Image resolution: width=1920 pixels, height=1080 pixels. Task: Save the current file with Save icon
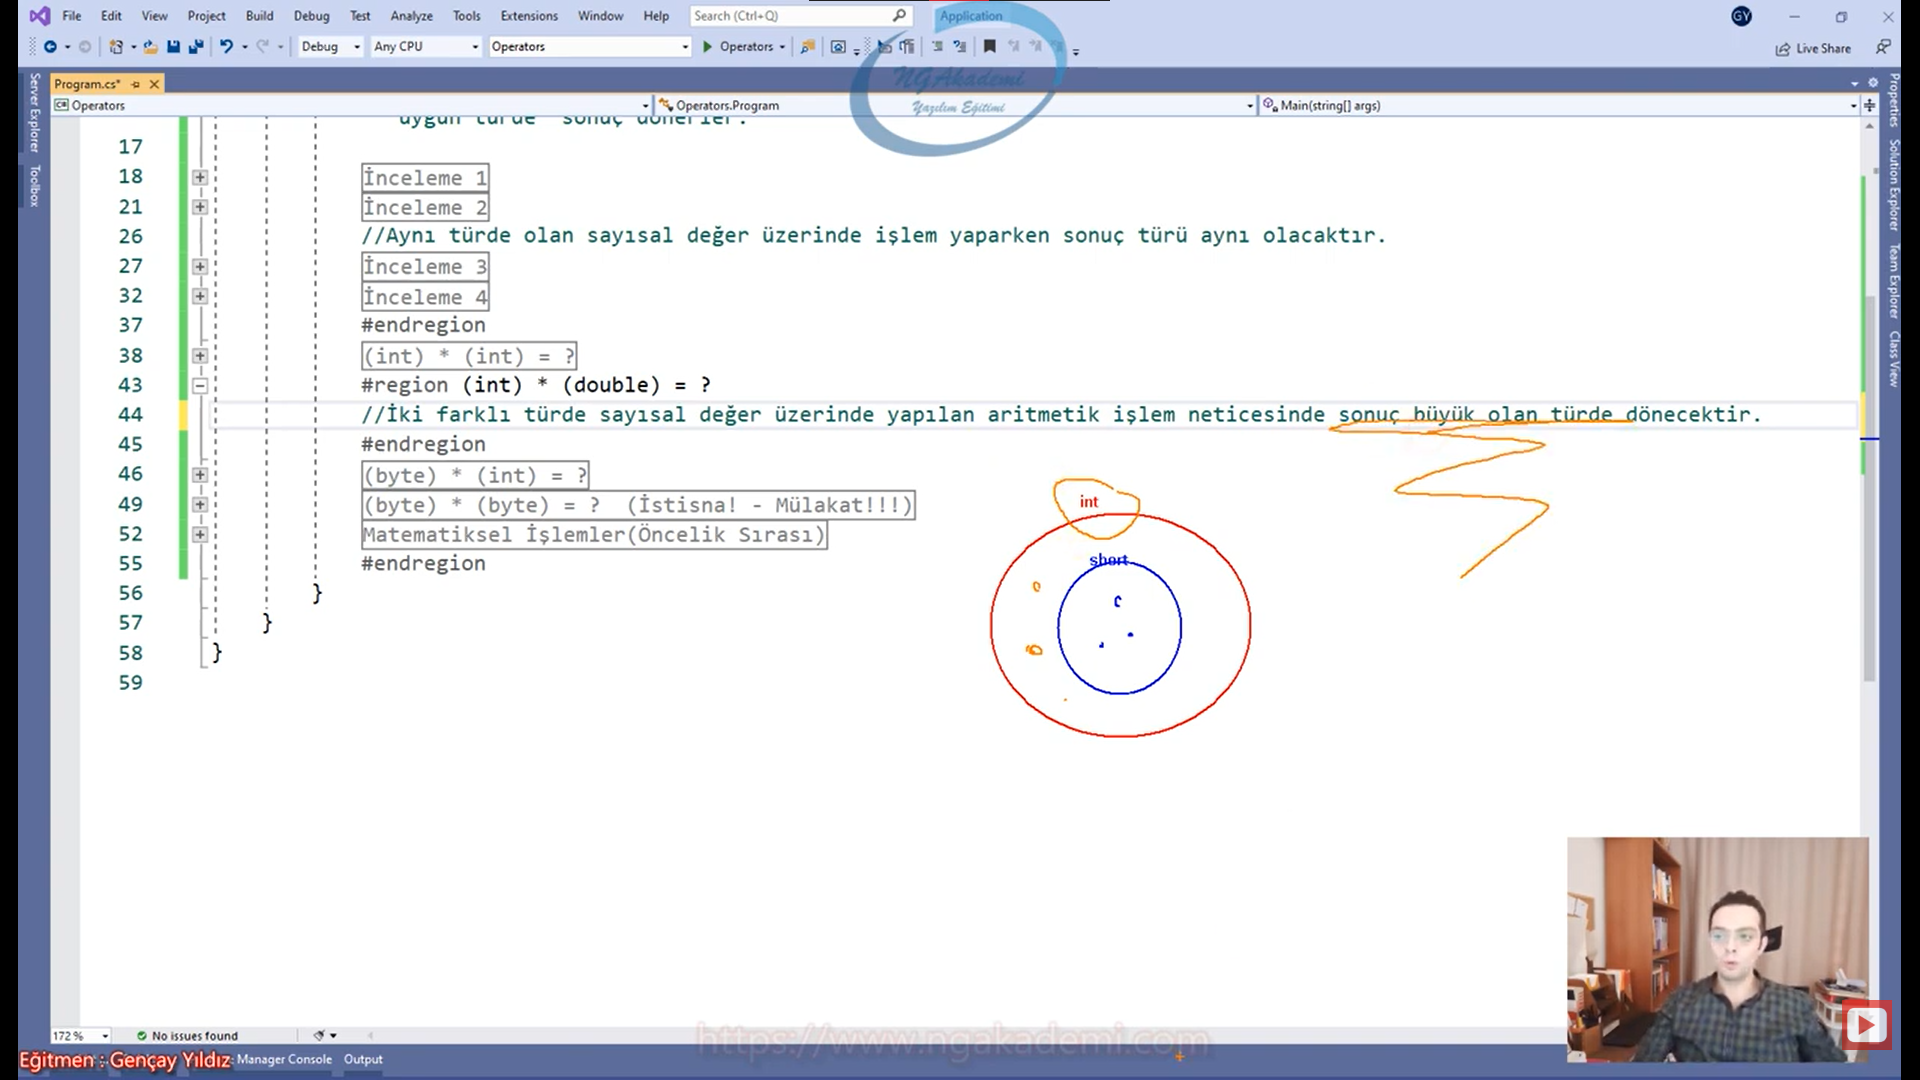[x=173, y=47]
